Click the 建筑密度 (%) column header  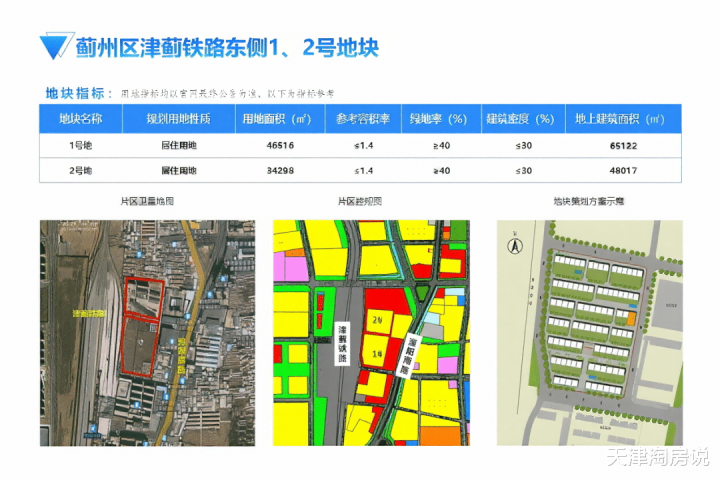(x=523, y=119)
